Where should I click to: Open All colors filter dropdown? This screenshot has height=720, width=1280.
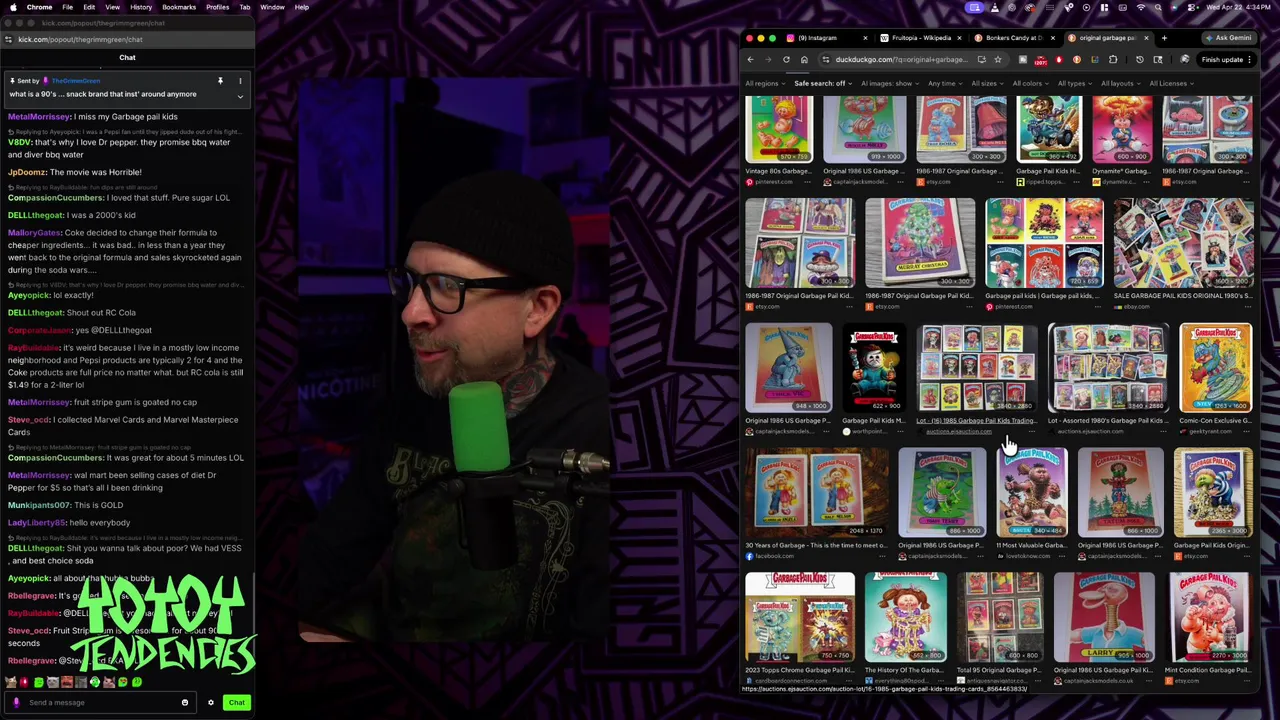[1030, 84]
